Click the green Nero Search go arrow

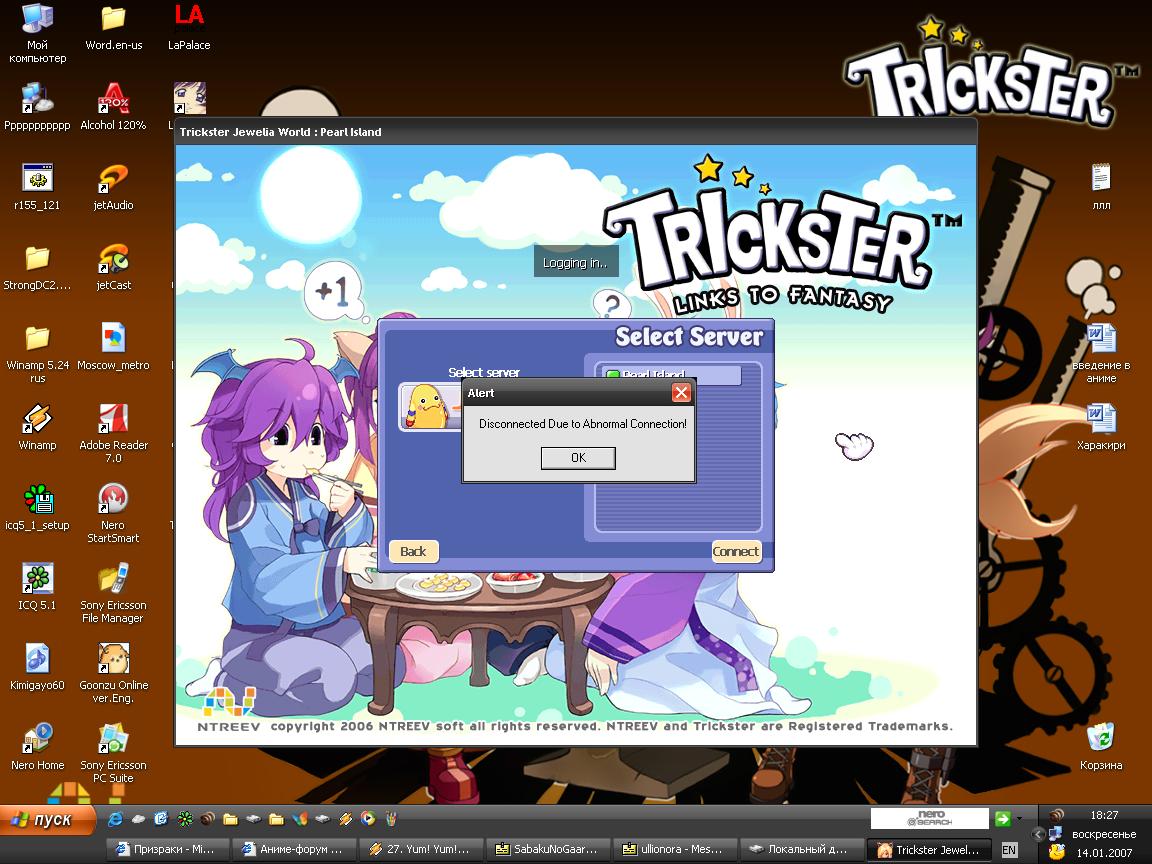click(x=1002, y=818)
